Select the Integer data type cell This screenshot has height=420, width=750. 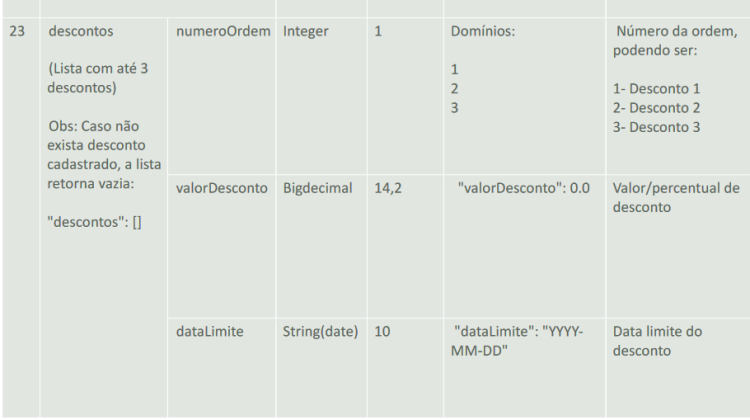(305, 32)
